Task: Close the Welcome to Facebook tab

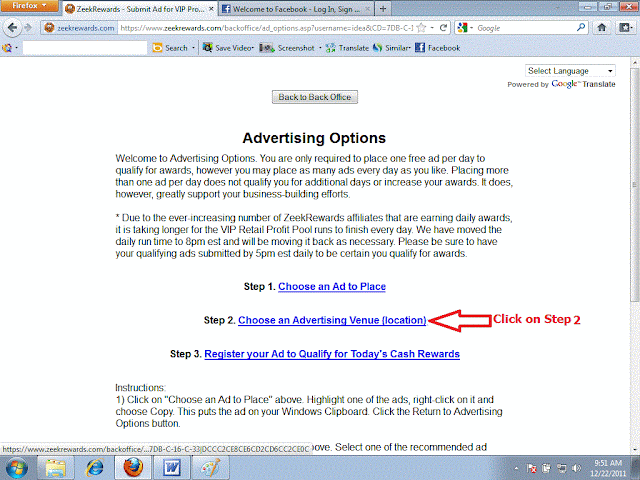Action: point(367,9)
